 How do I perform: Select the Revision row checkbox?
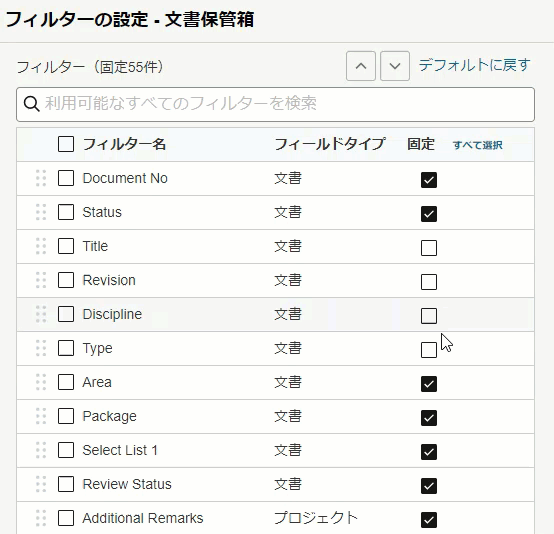pos(66,280)
